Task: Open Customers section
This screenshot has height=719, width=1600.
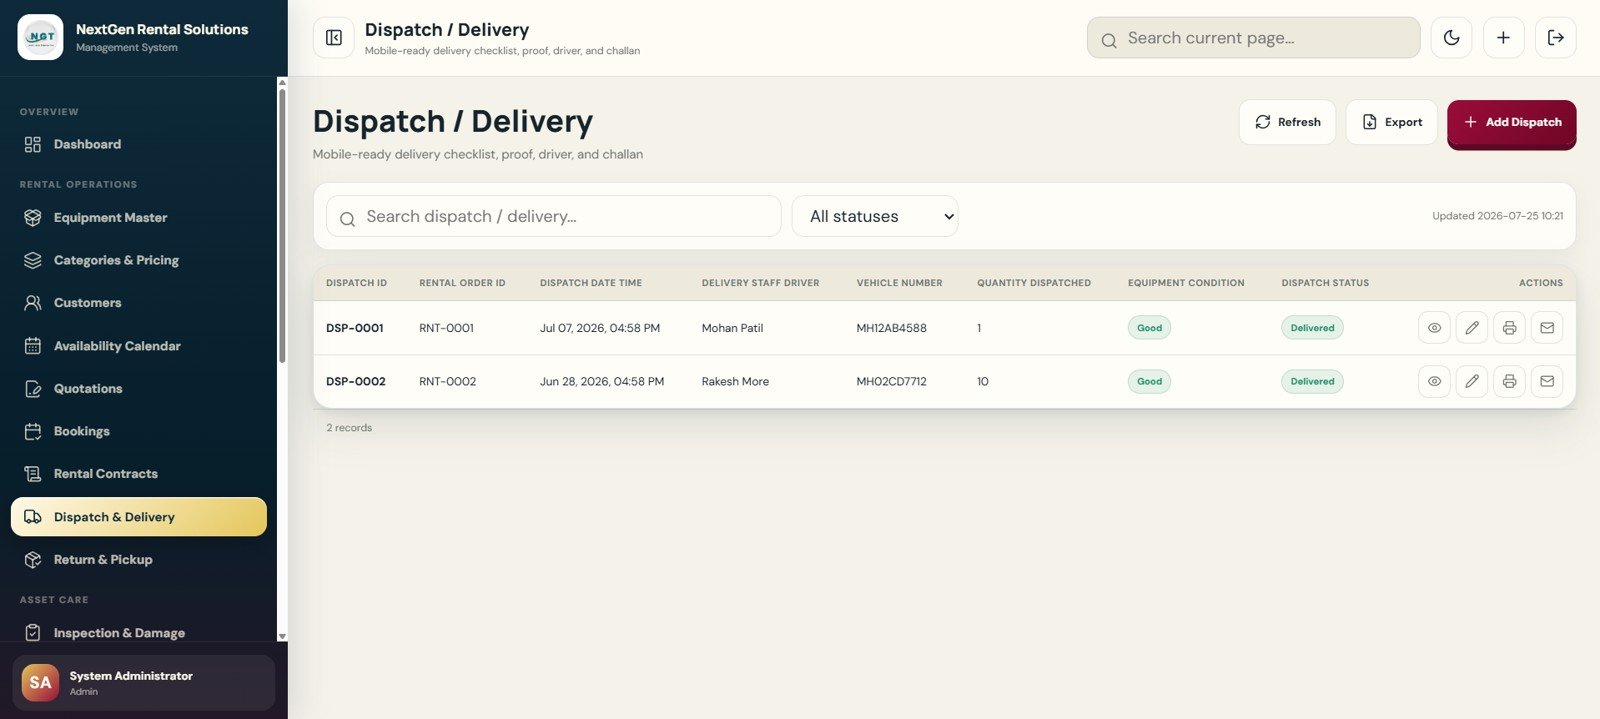Action: pos(138,303)
